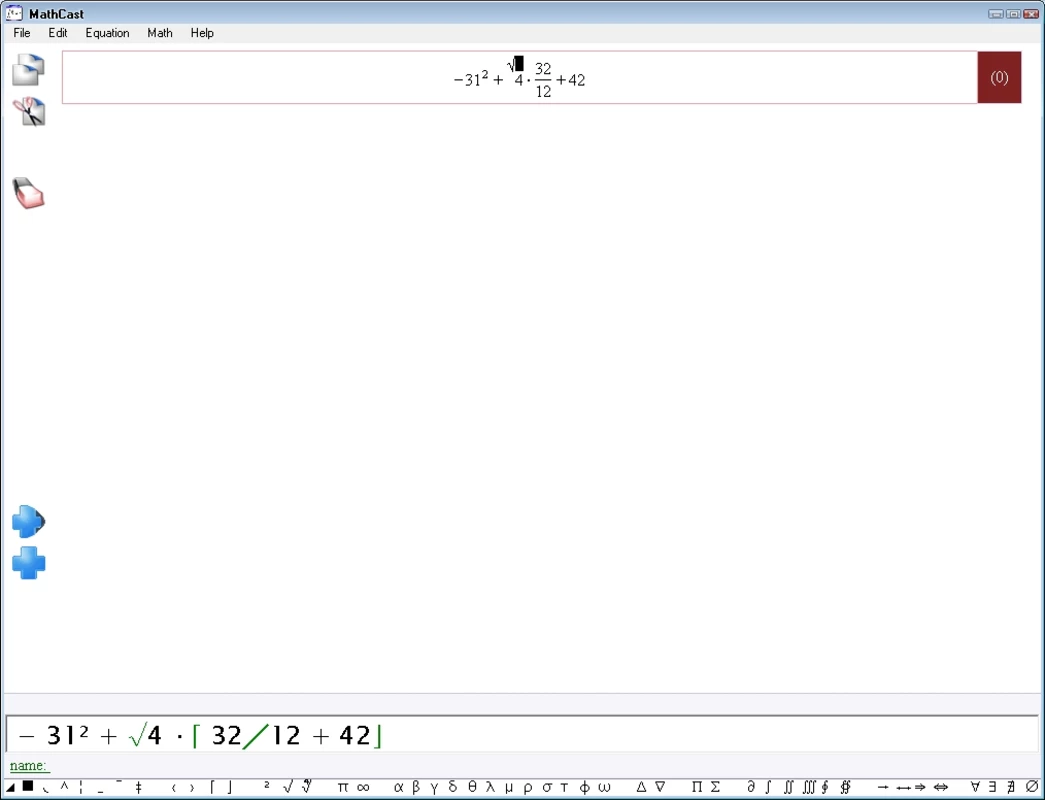
Task: Insert the surface integral ∯ symbol
Action: coord(846,787)
